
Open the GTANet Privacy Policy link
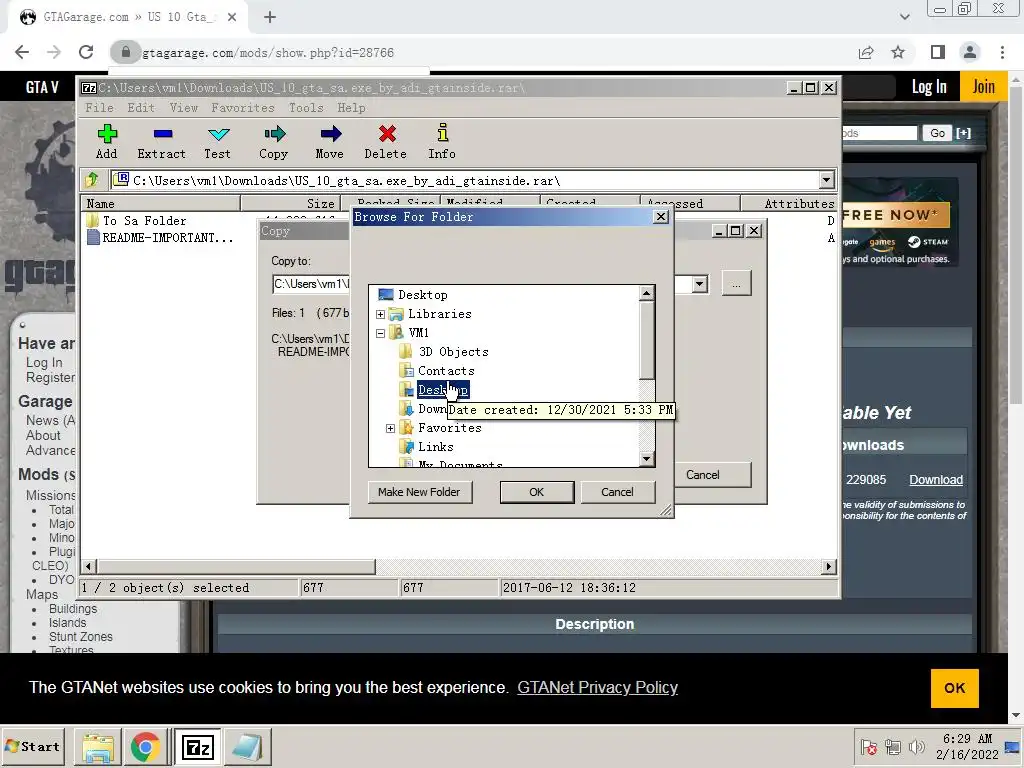pos(598,688)
